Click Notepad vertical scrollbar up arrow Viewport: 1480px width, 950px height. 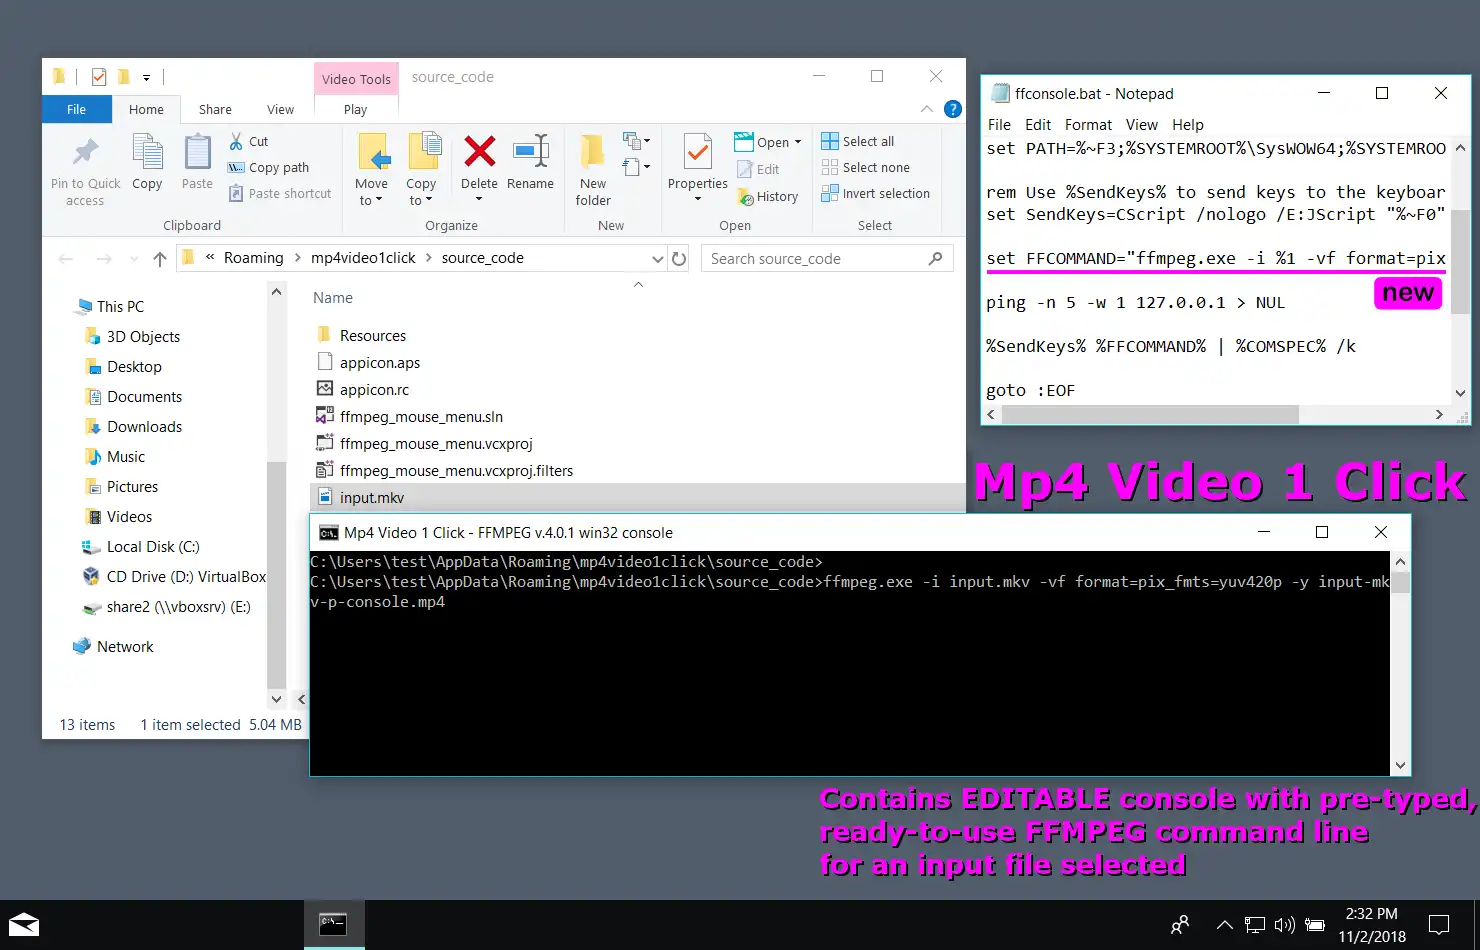[x=1460, y=148]
